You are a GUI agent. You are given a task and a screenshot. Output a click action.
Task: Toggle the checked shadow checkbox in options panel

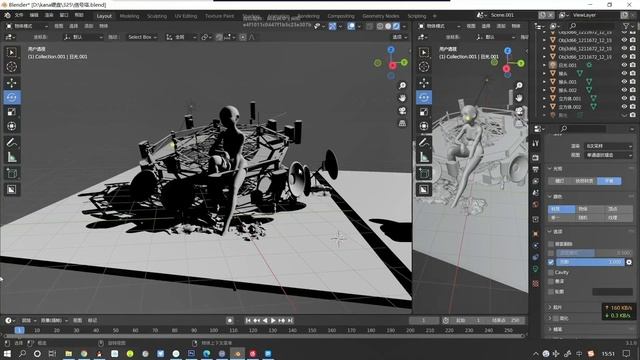[551, 262]
